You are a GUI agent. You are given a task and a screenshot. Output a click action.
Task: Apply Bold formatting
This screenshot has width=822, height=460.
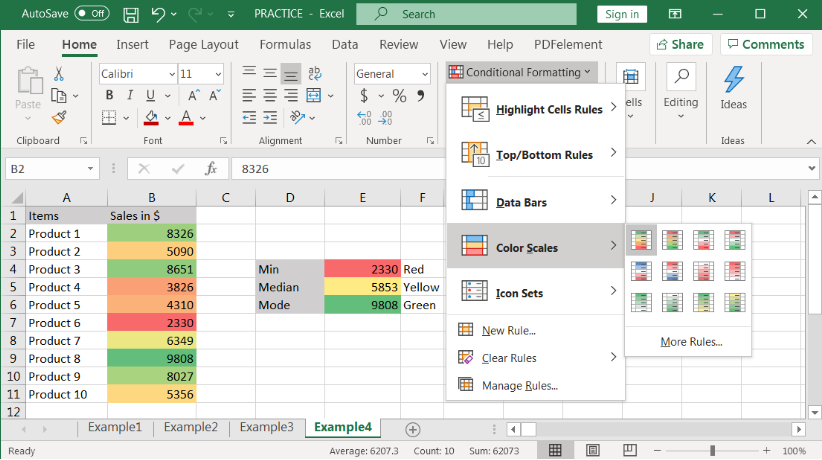click(109, 95)
